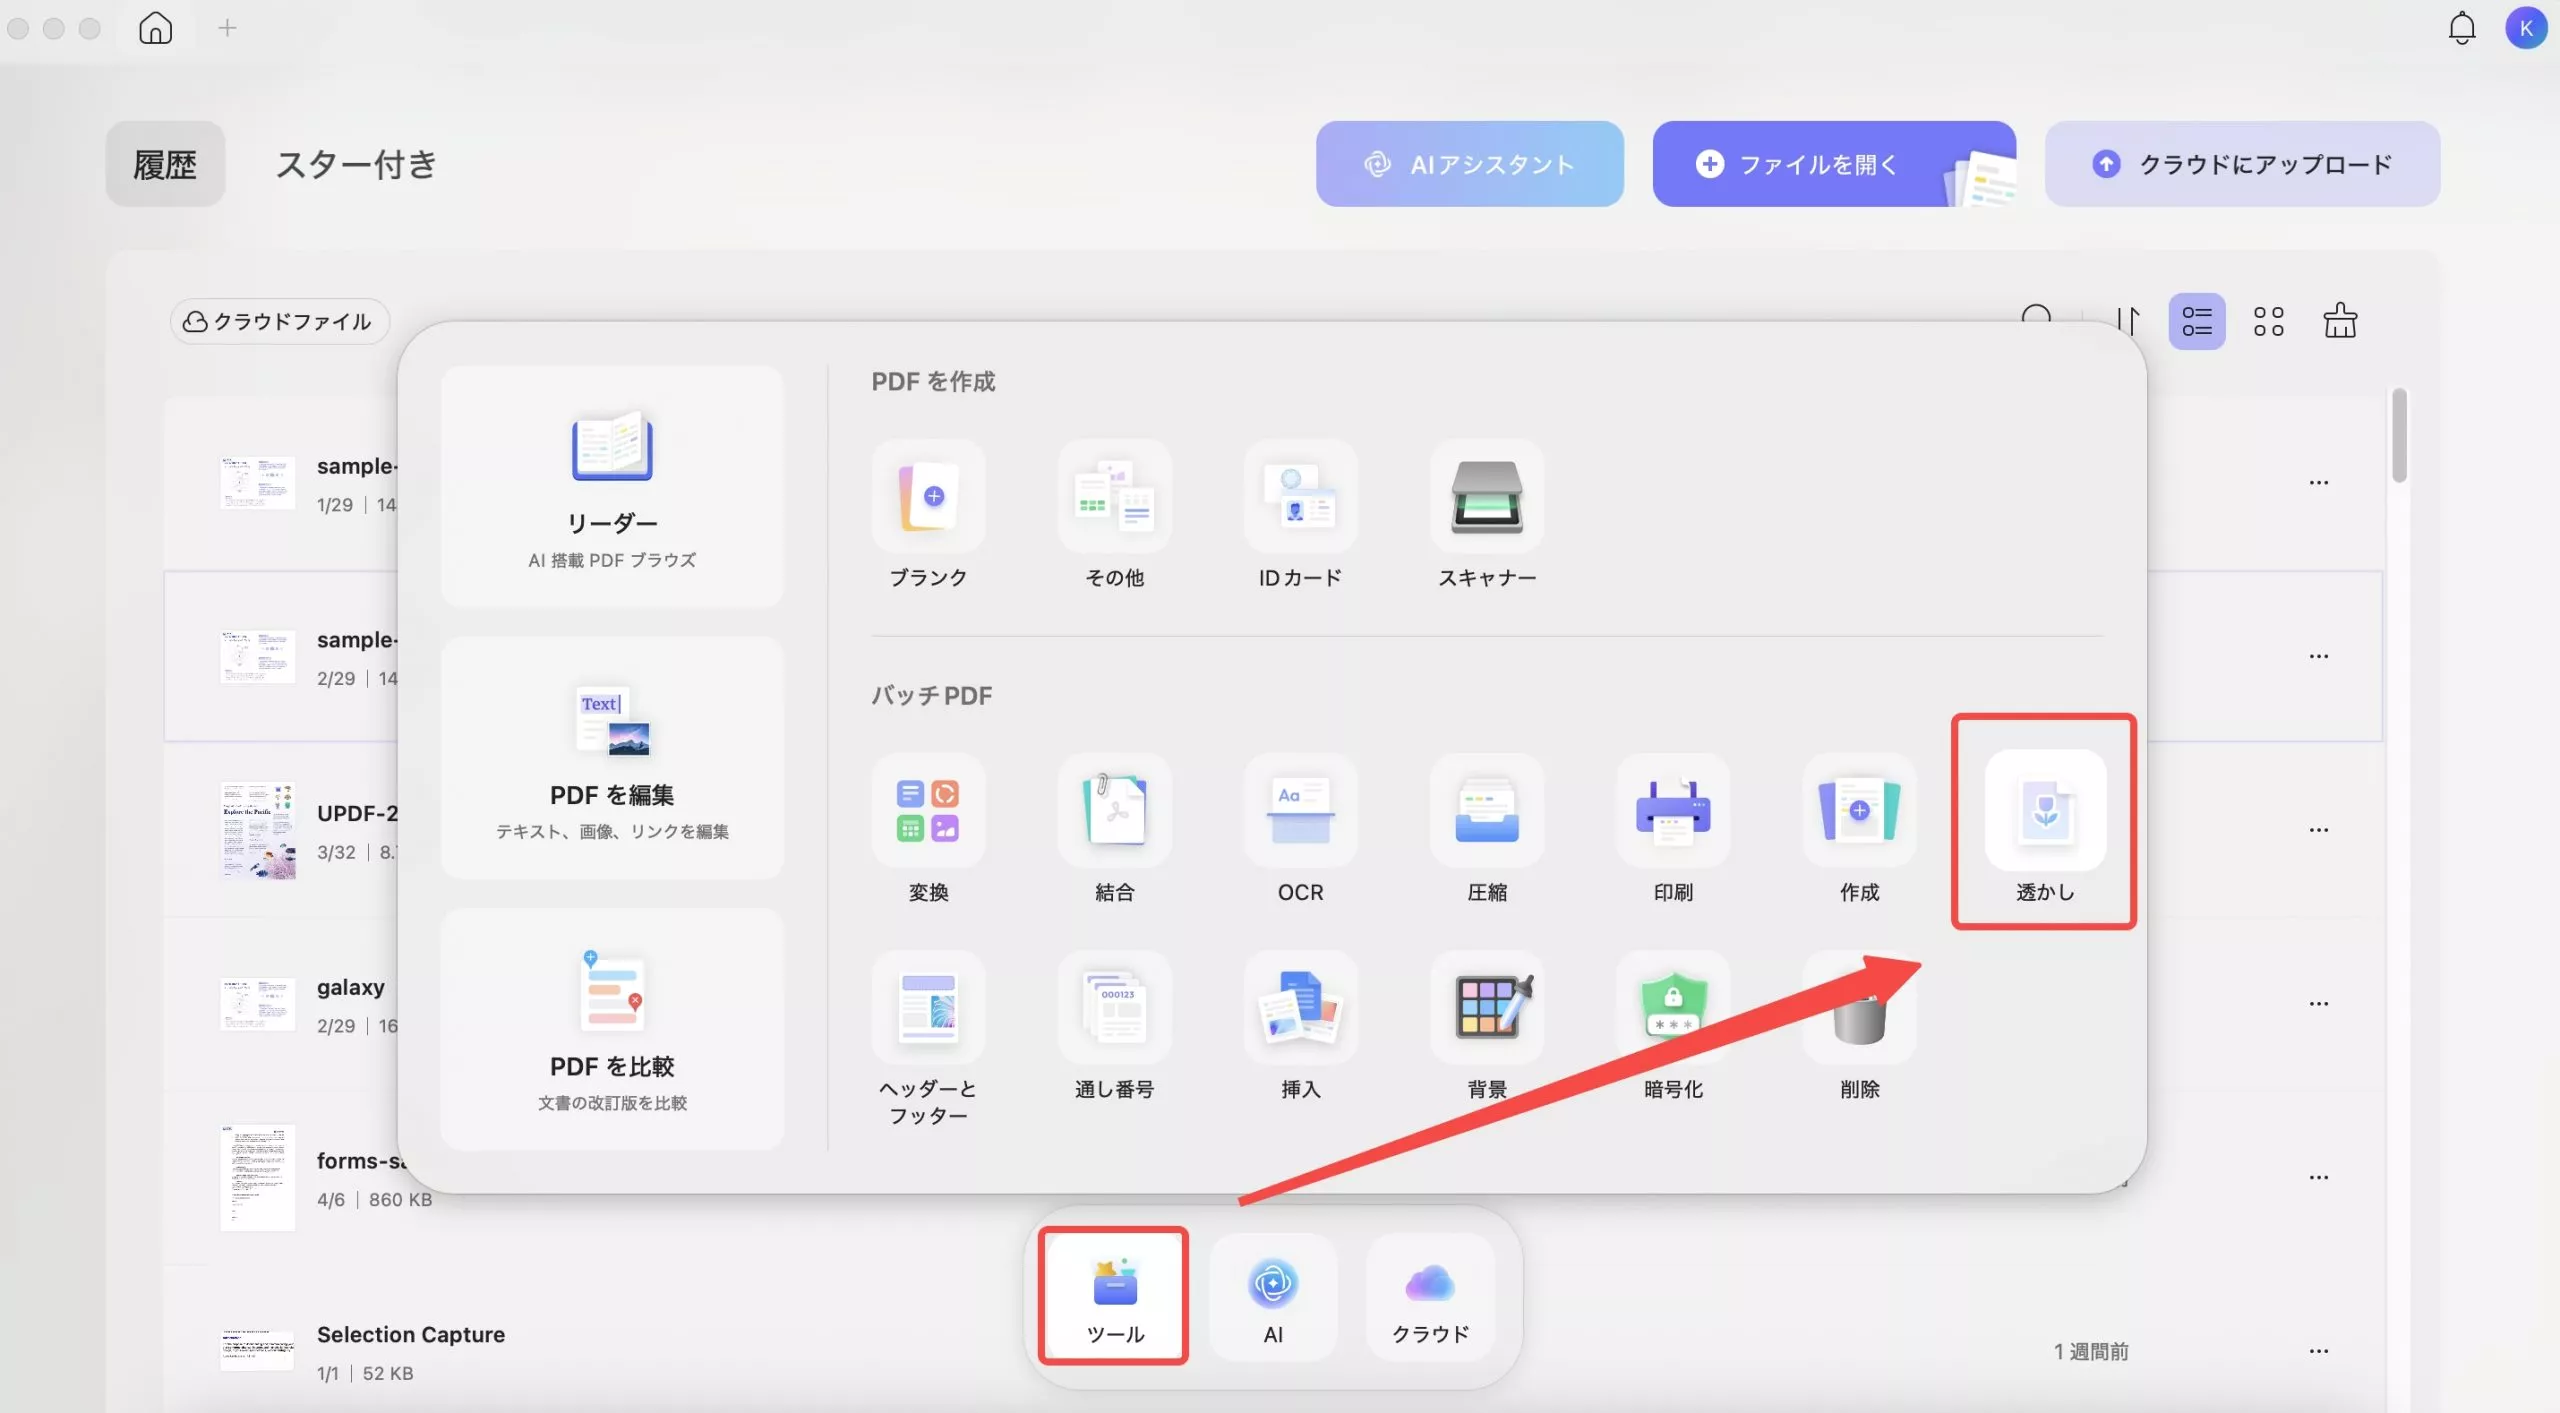The image size is (2560, 1413).
Task: Click the batch Encrypt (暗号化) icon
Action: pos(1672,1008)
